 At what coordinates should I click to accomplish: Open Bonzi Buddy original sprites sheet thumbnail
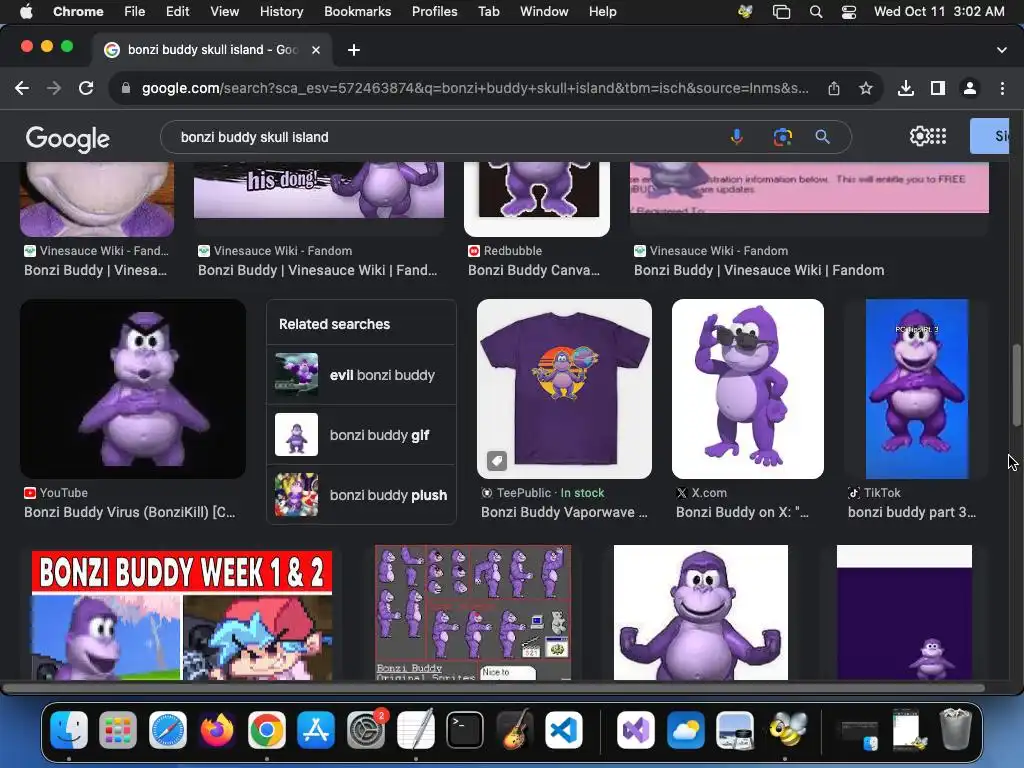(473, 613)
